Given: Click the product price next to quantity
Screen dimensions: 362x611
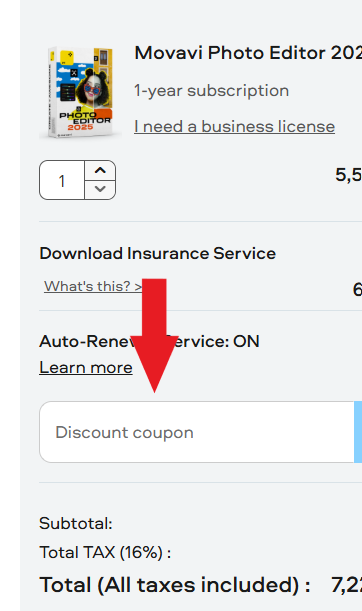Looking at the screenshot, I should click(348, 175).
